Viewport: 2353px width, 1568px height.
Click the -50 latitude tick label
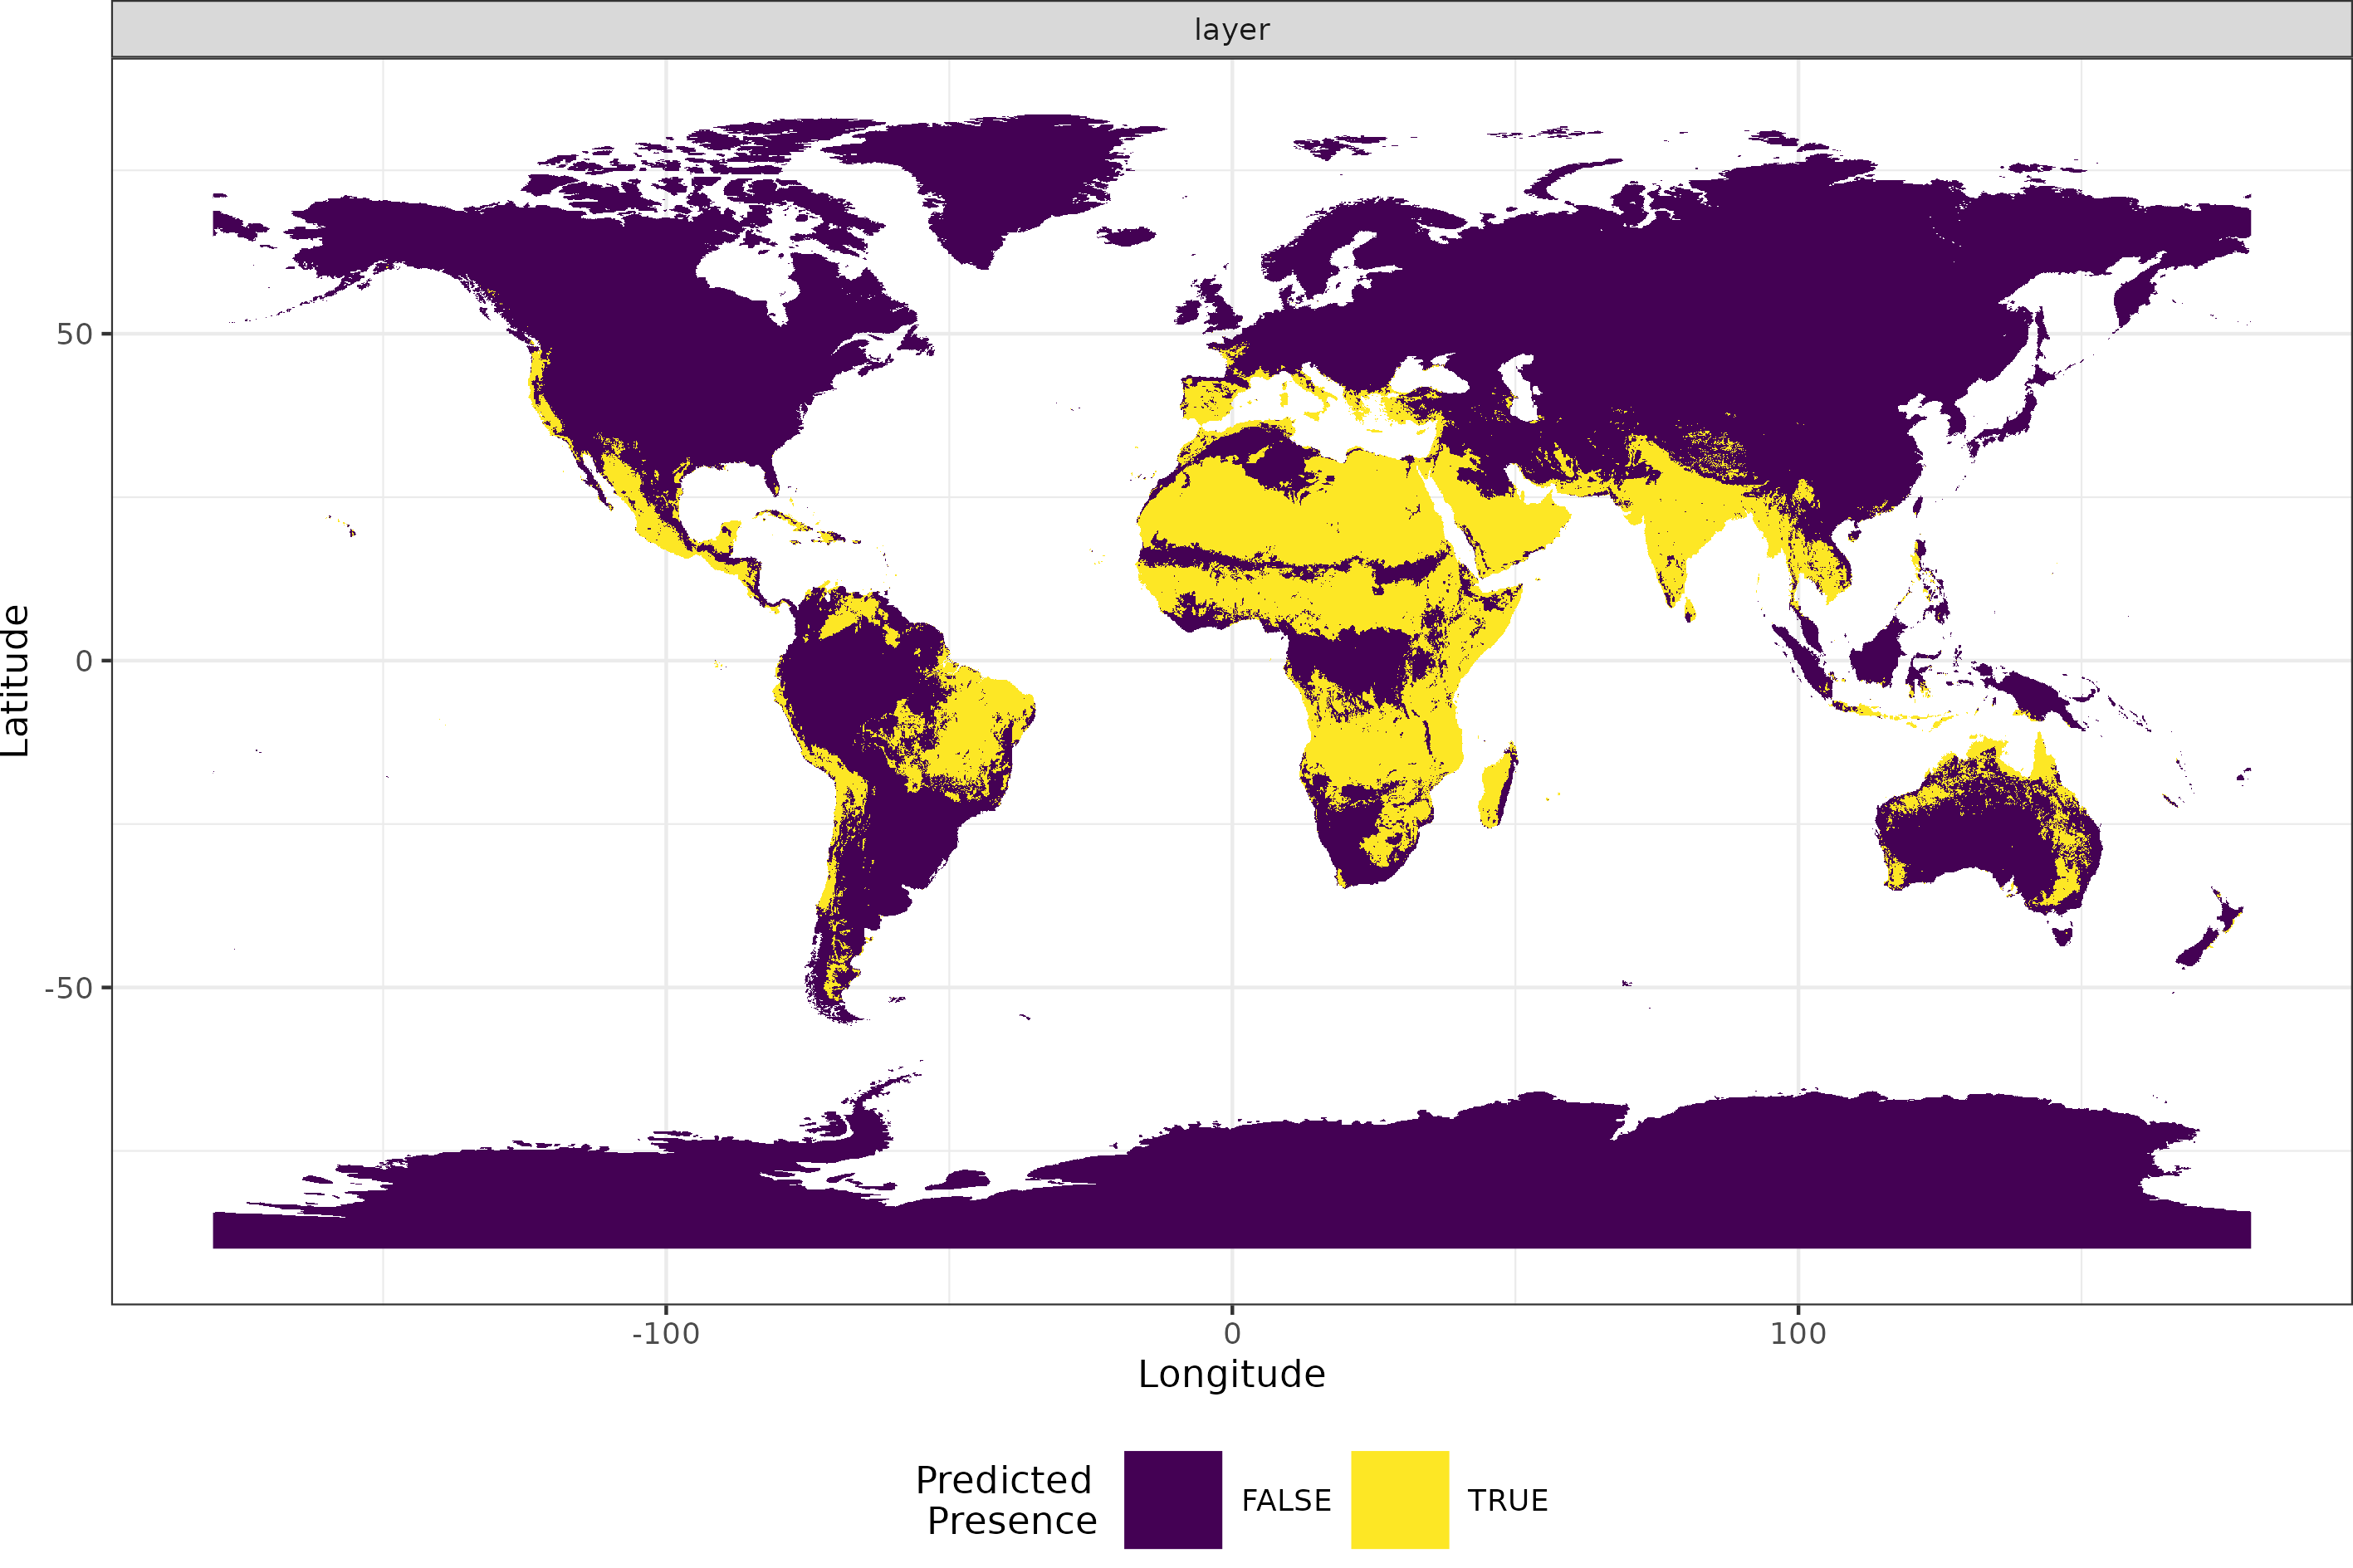pos(69,988)
